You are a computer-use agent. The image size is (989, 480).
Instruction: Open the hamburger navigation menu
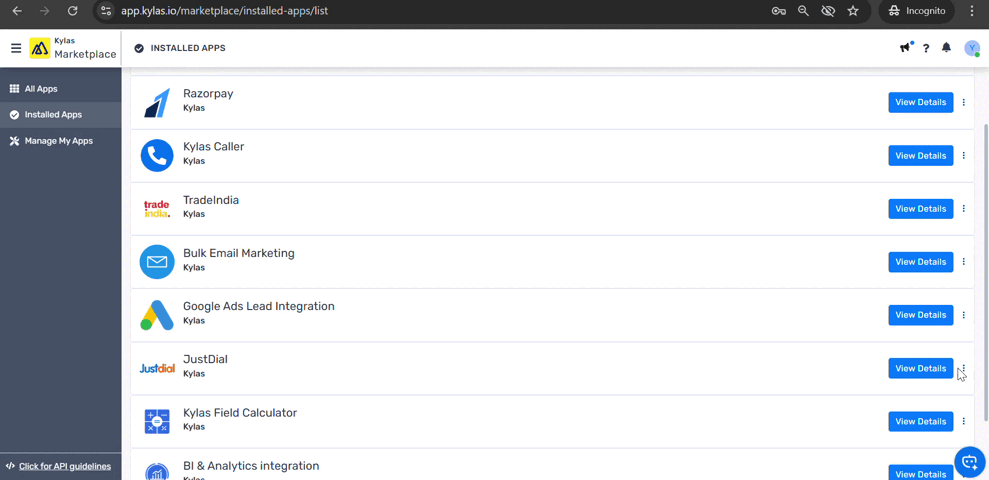click(x=16, y=49)
